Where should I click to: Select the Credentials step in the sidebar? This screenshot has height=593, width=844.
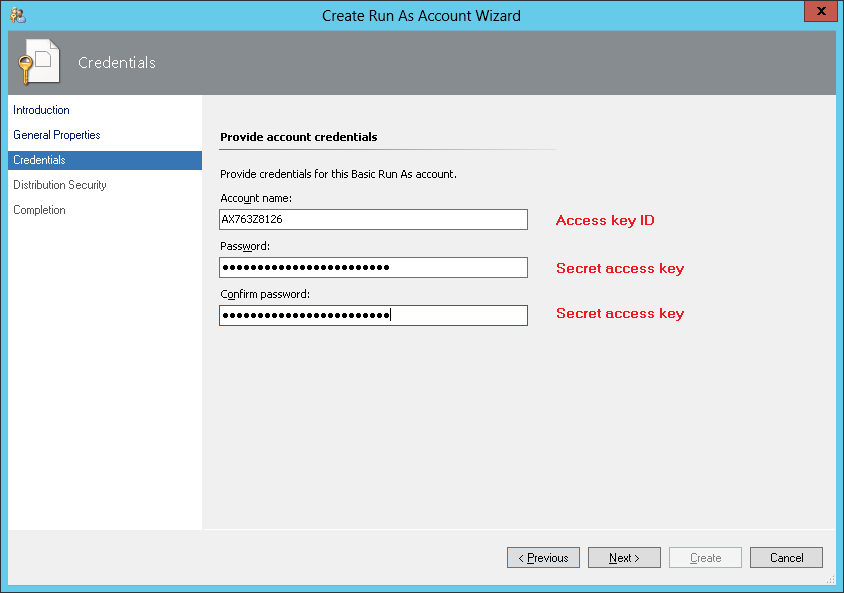click(x=40, y=160)
